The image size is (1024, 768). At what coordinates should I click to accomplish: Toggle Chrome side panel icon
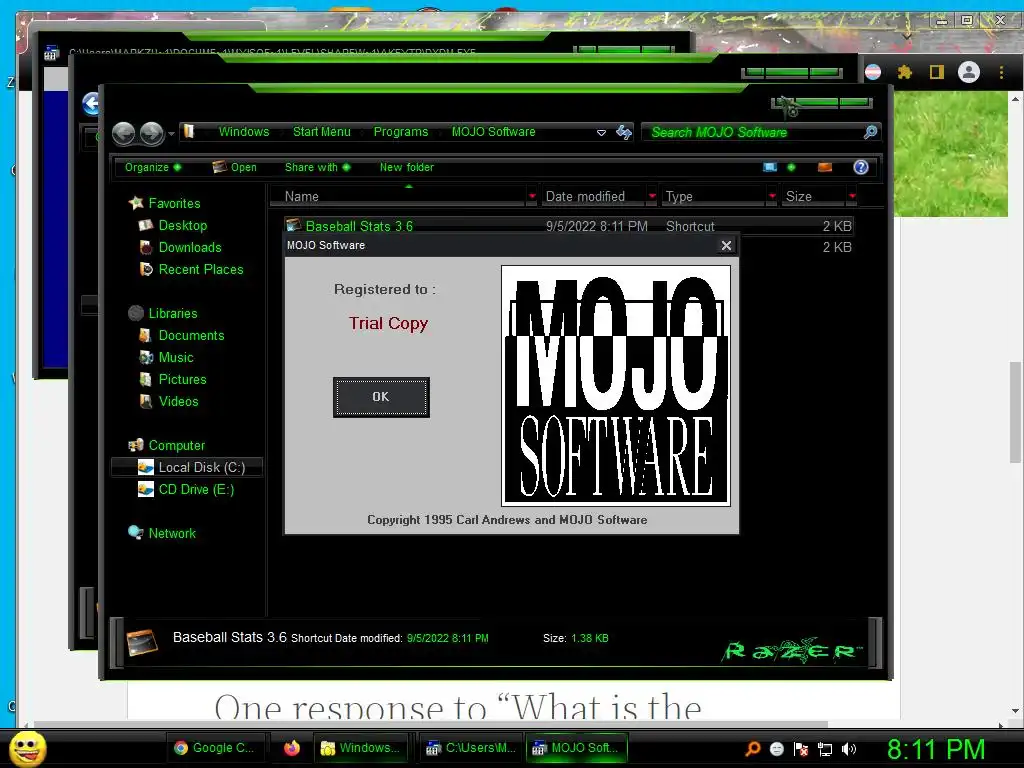click(x=936, y=72)
